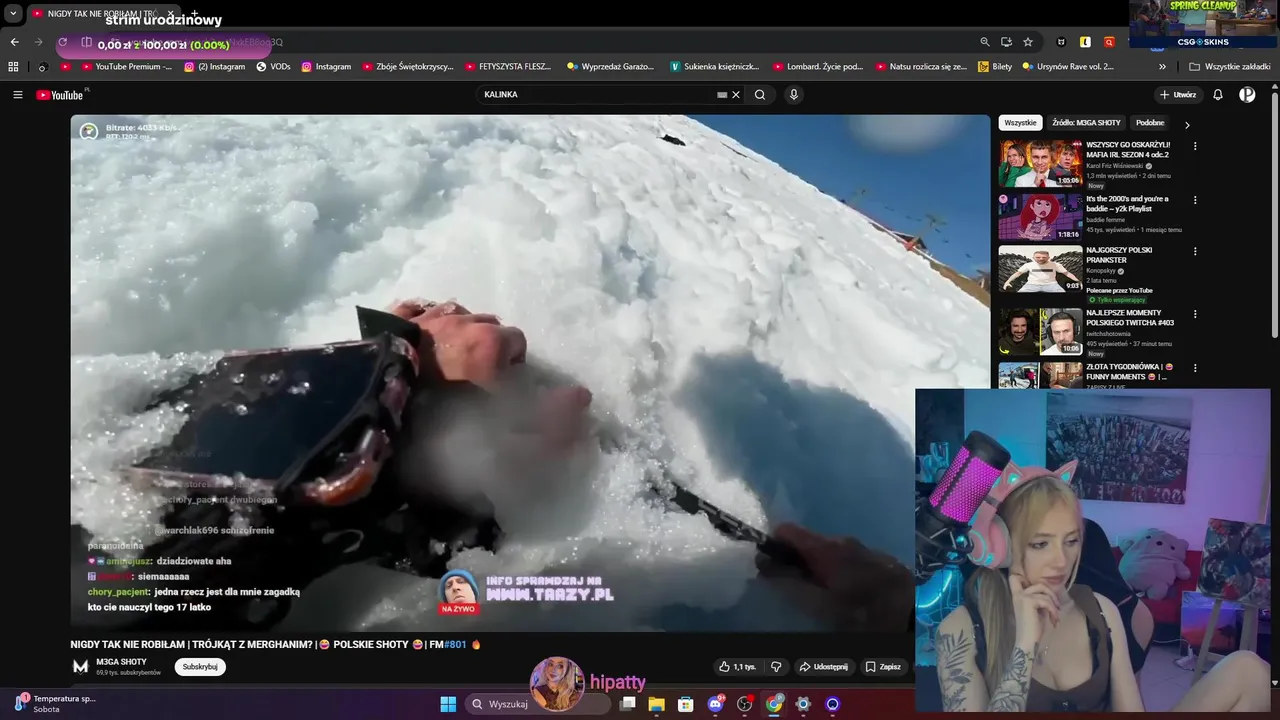Open more options for NAJLEPSZE MOMENTY video

click(1195, 314)
